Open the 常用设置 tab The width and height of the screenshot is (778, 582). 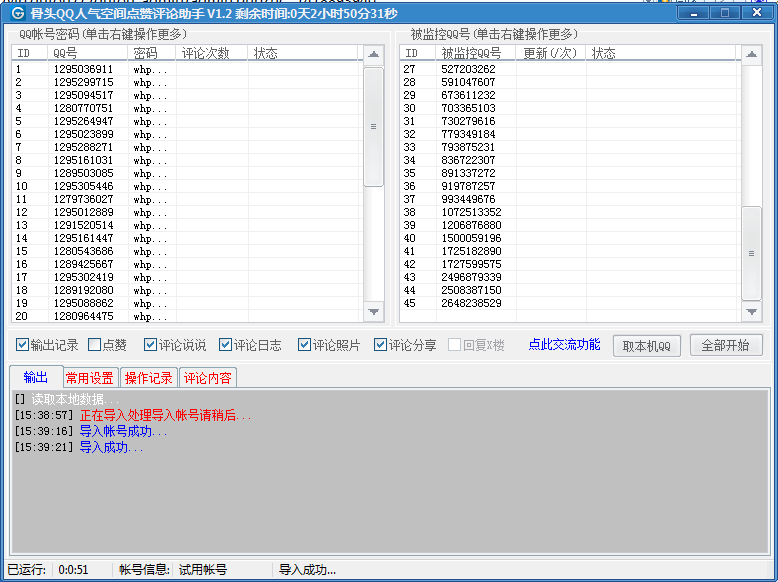(x=90, y=378)
